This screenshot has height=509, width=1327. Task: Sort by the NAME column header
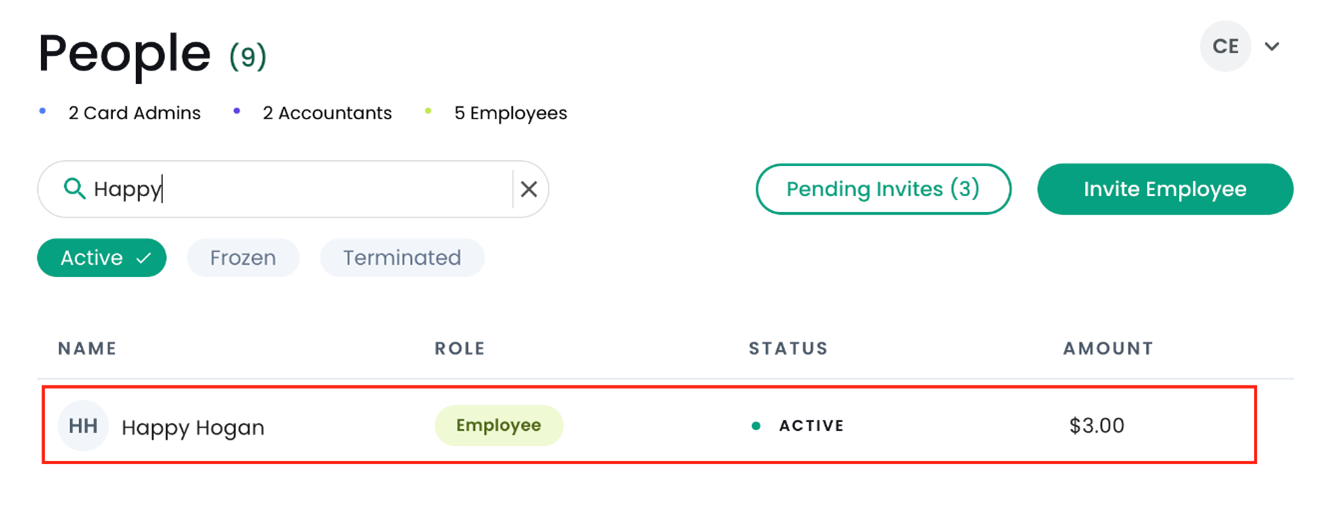pyautogui.click(x=87, y=349)
